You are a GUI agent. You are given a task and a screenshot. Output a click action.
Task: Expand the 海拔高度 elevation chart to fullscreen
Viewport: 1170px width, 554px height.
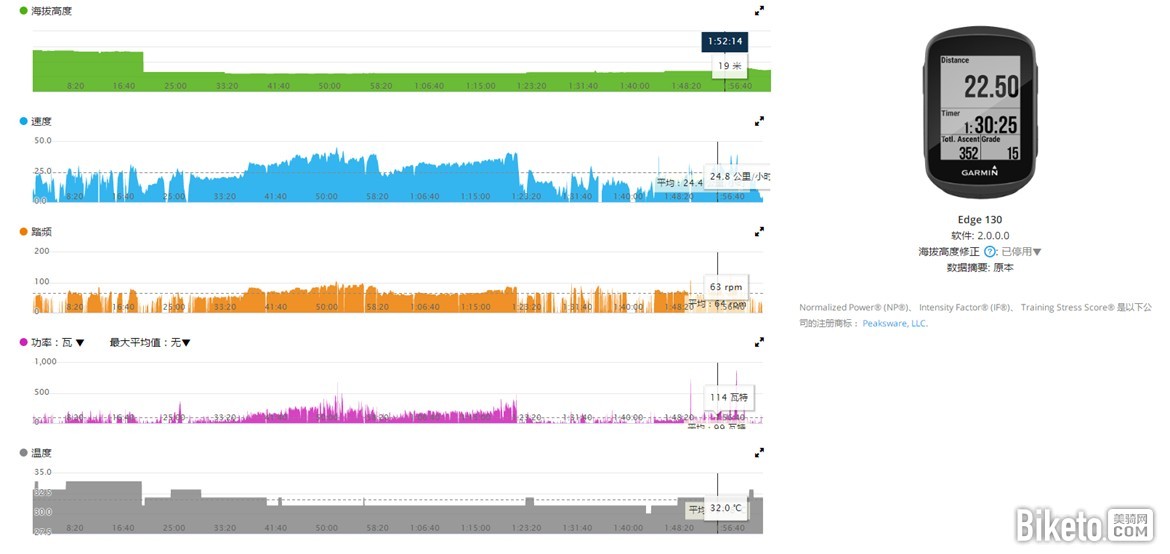pyautogui.click(x=759, y=11)
